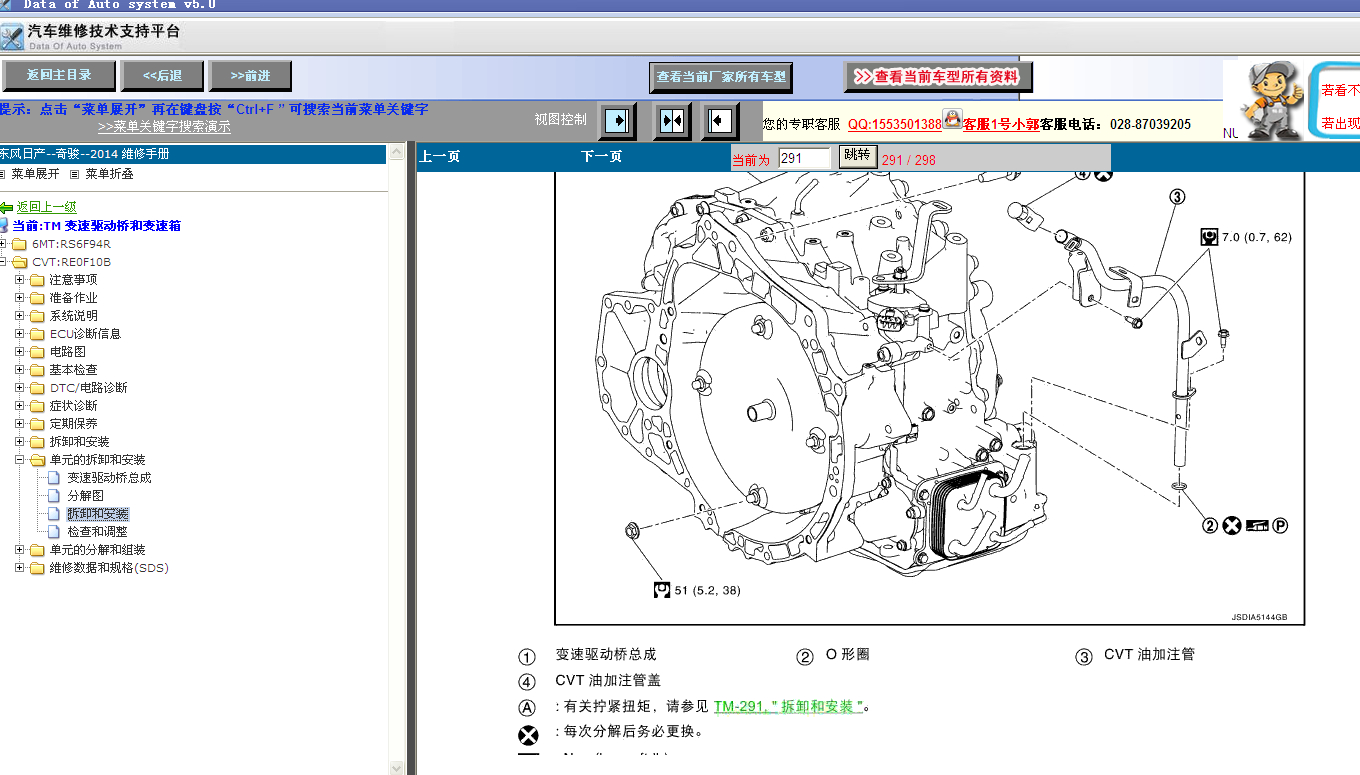Click view control icon with right-pointing arrow
Screen dimensions: 1360x775
pos(618,121)
